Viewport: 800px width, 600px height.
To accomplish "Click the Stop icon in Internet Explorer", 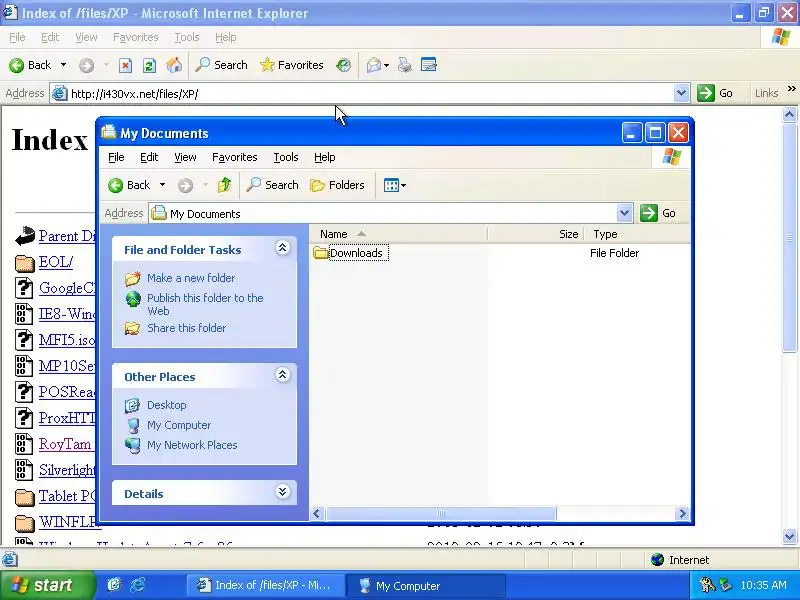I will click(126, 65).
